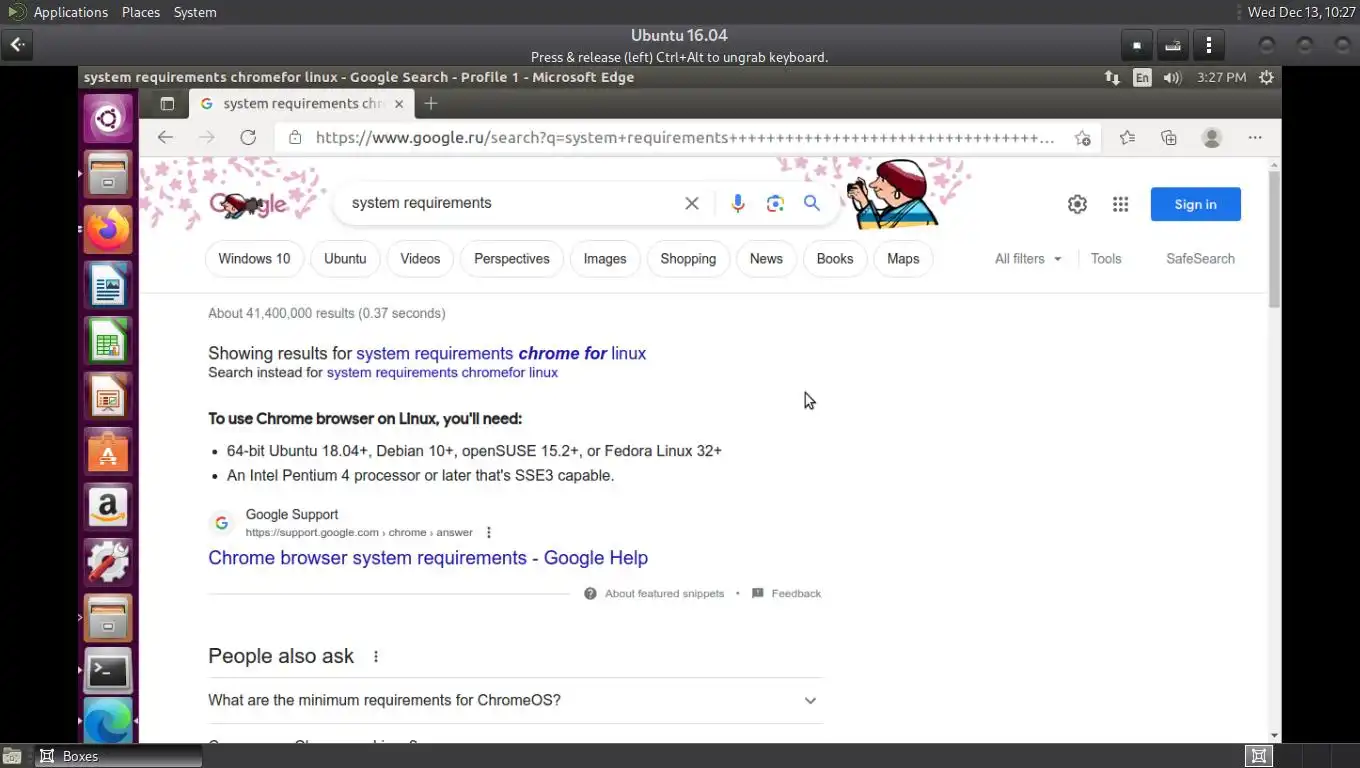
Task: Open Boxes VM options menu dots
Action: tap(1209, 45)
